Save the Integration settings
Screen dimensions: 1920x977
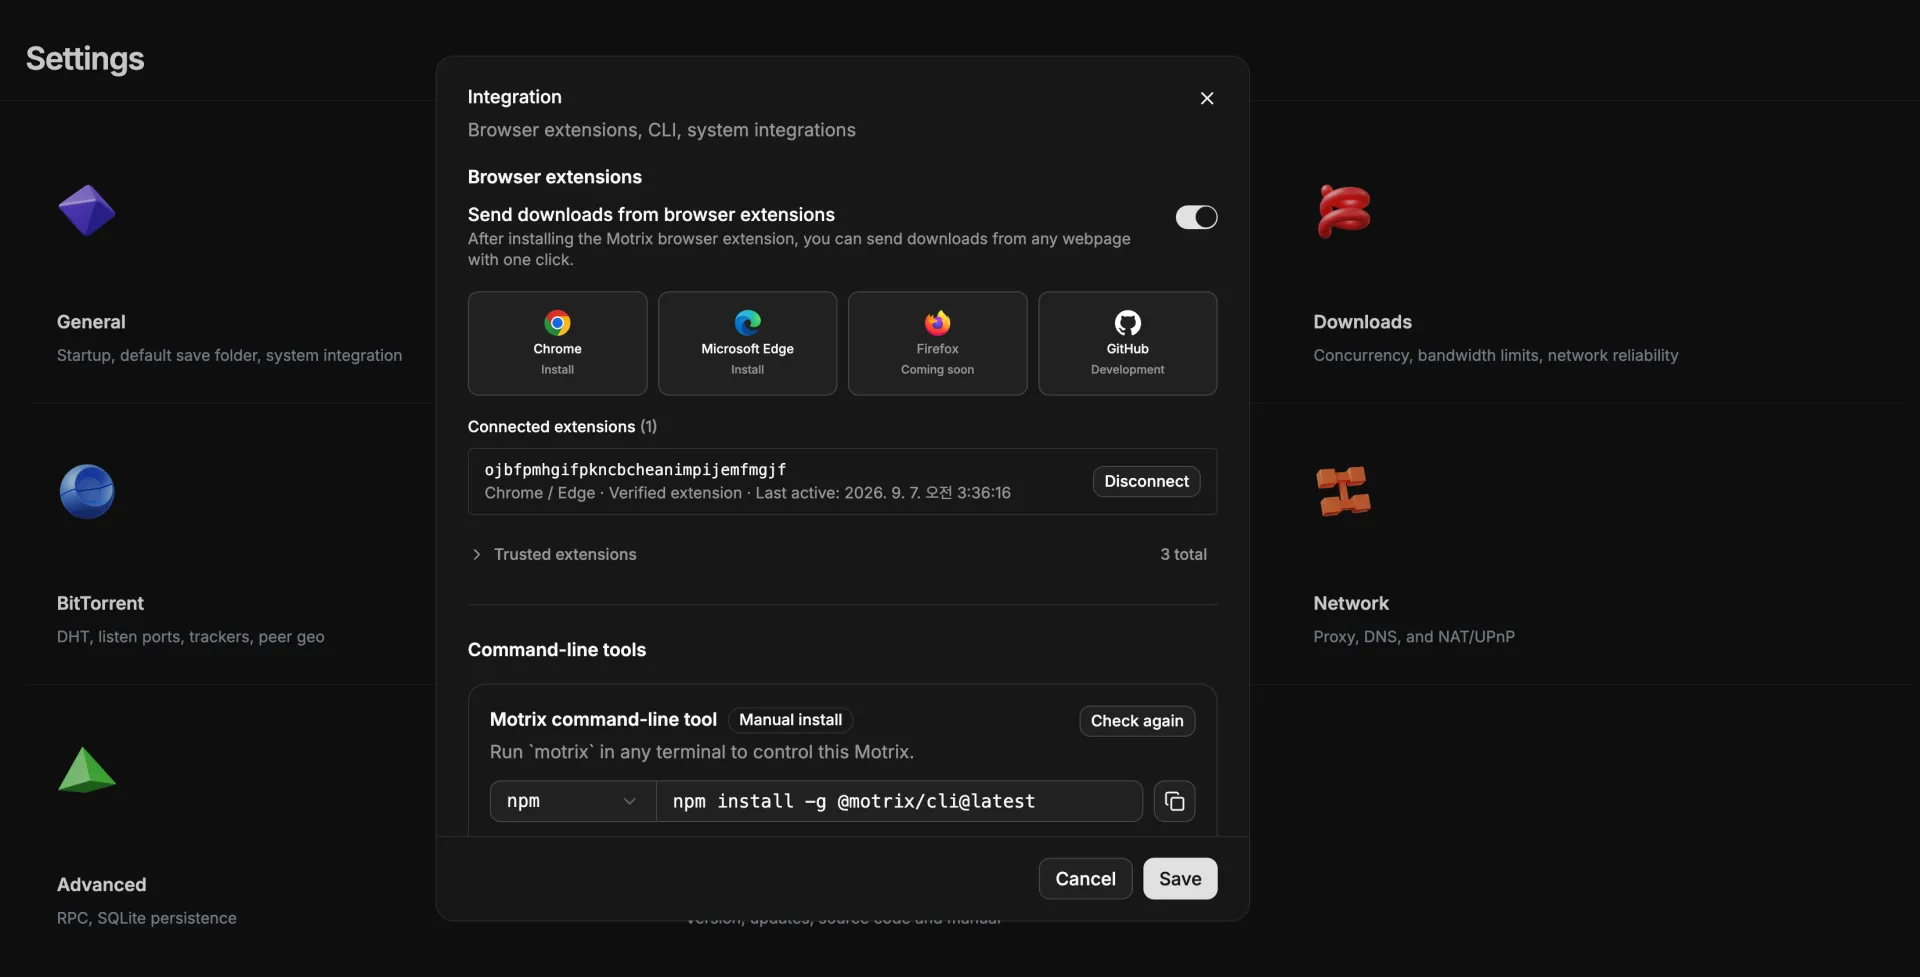[x=1180, y=878]
